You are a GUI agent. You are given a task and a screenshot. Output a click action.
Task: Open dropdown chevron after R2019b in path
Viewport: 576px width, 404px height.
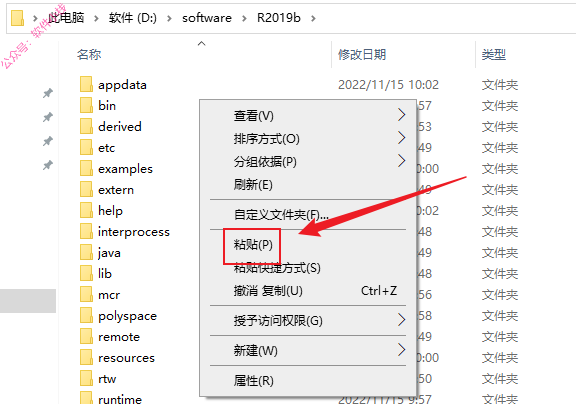313,18
